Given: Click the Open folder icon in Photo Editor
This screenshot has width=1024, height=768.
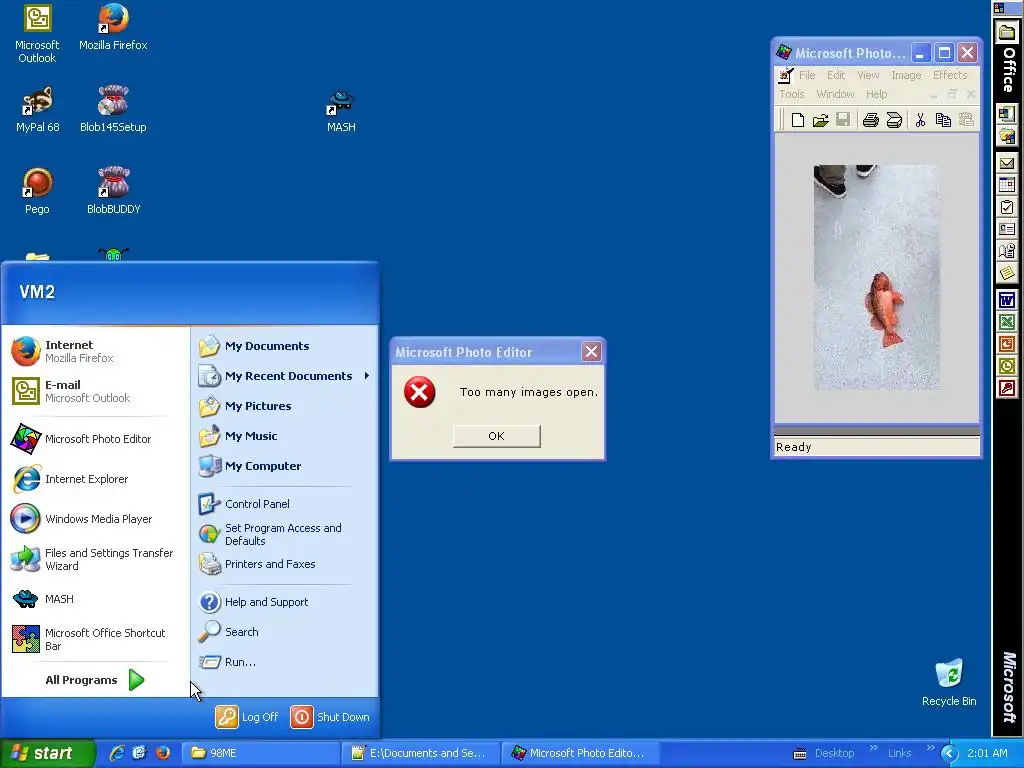Looking at the screenshot, I should pos(820,120).
